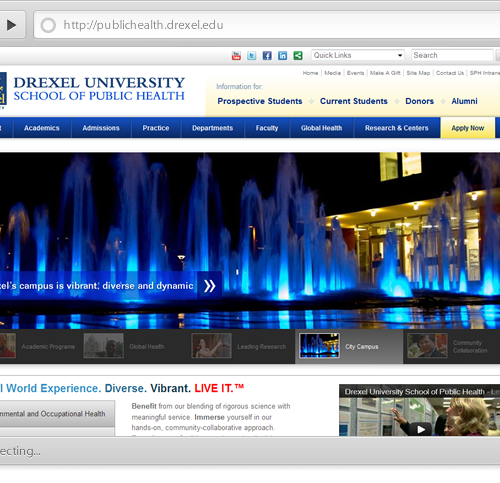The height and width of the screenshot is (483, 500).
Task: Open the Admissions menu
Action: 101,128
